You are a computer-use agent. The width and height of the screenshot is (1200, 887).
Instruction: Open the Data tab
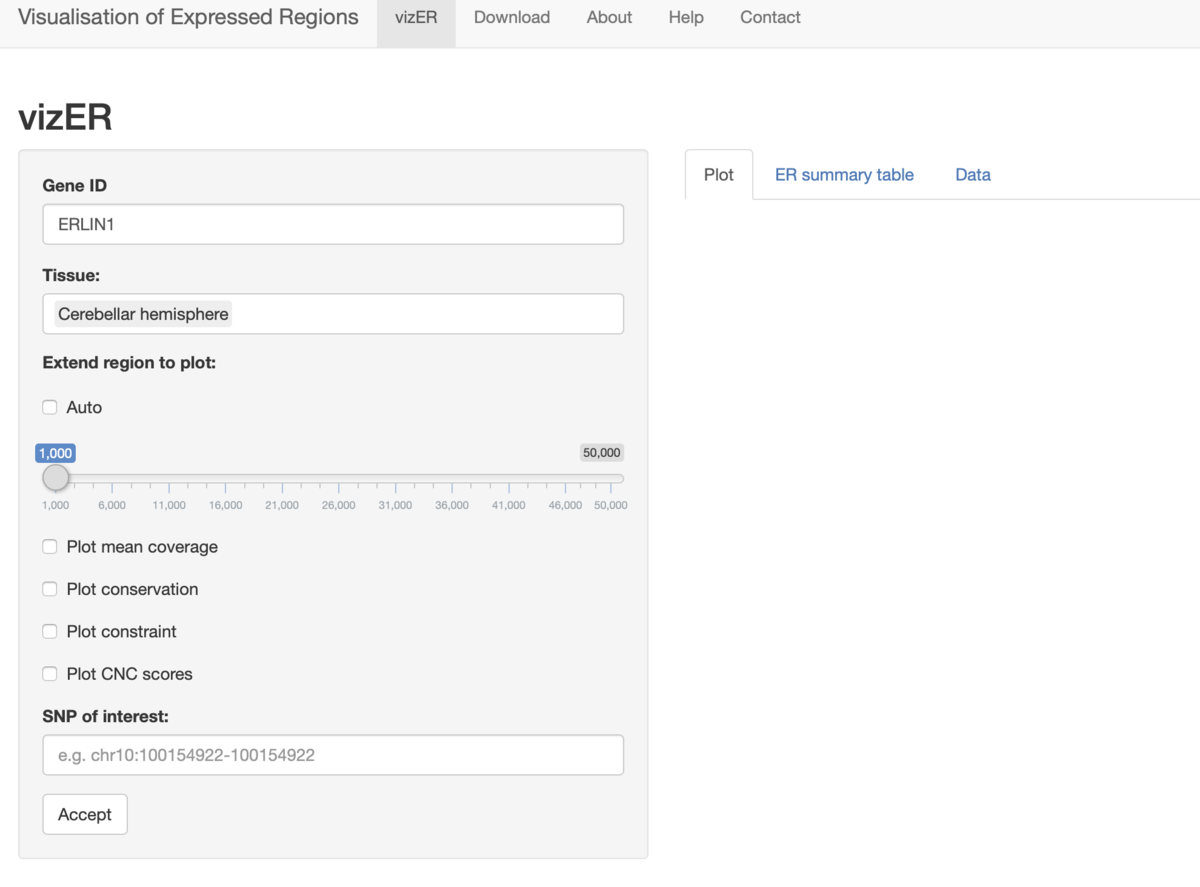tap(972, 175)
